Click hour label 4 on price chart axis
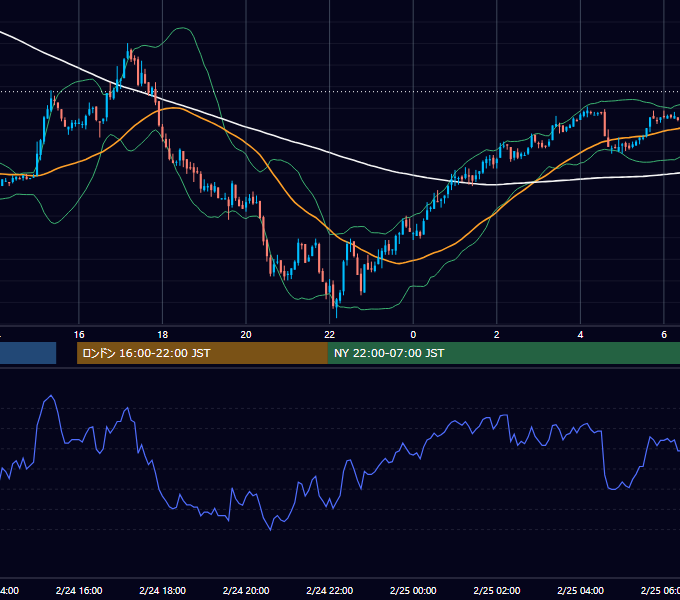680x600 pixels. pos(580,335)
